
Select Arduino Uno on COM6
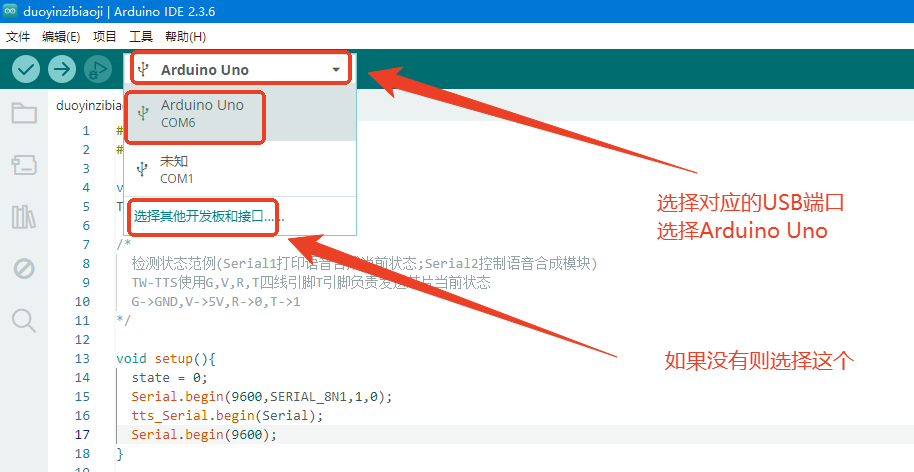pos(240,114)
